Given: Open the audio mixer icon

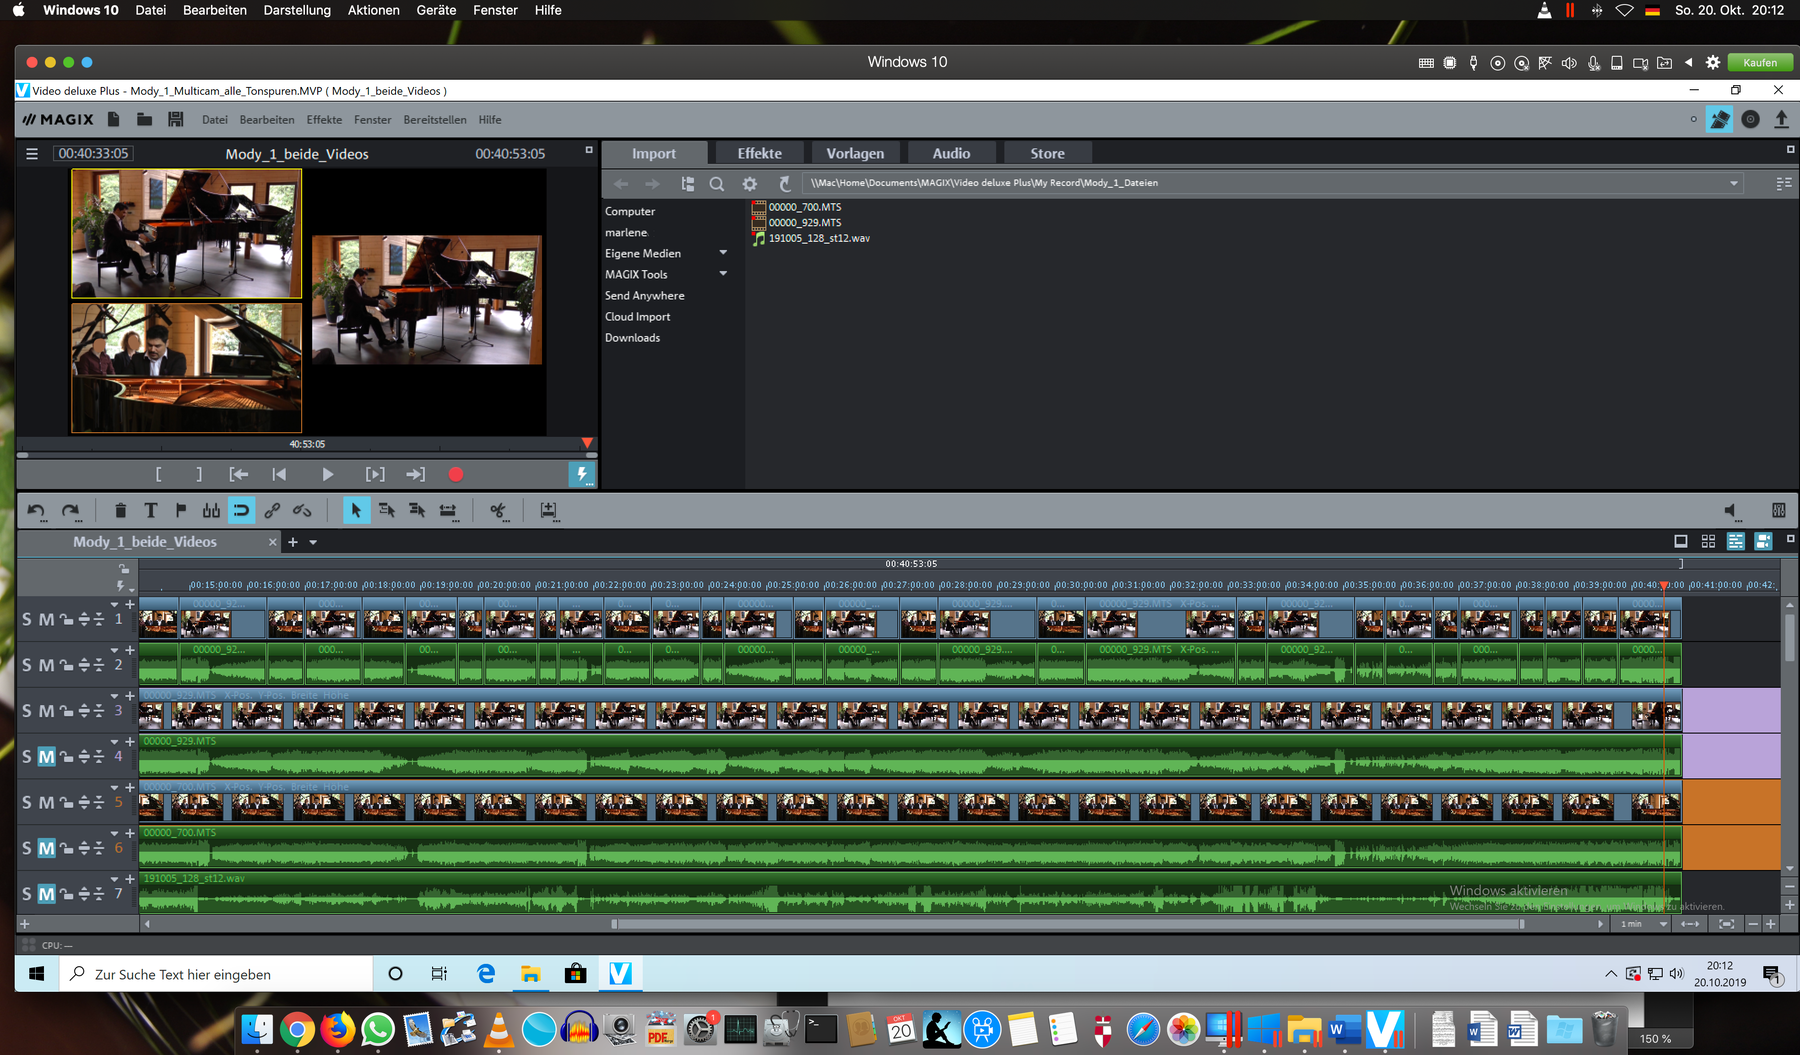Looking at the screenshot, I should (1778, 511).
